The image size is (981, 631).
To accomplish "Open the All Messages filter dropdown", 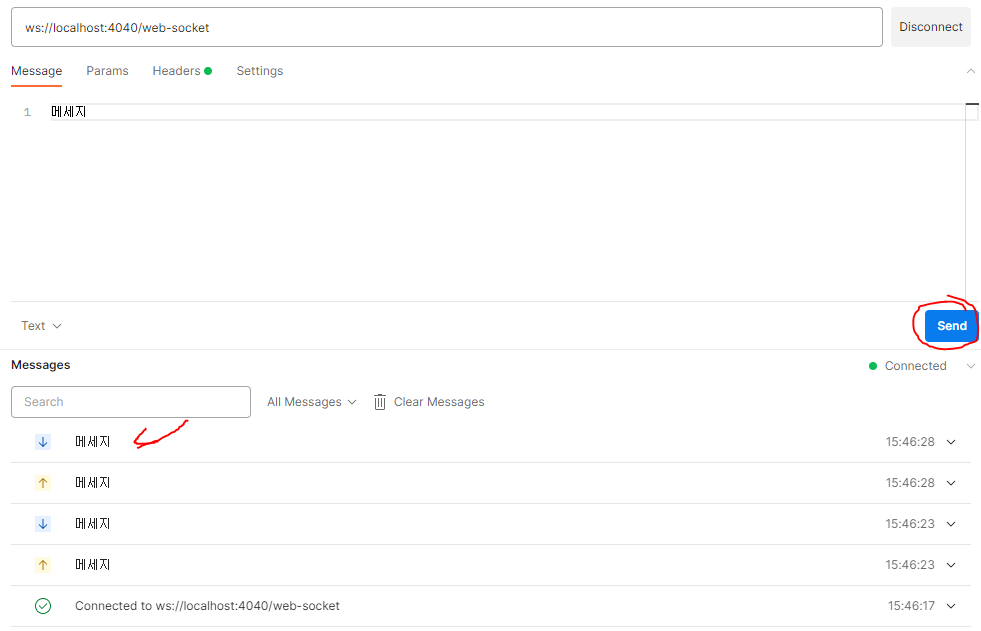I will pos(312,402).
